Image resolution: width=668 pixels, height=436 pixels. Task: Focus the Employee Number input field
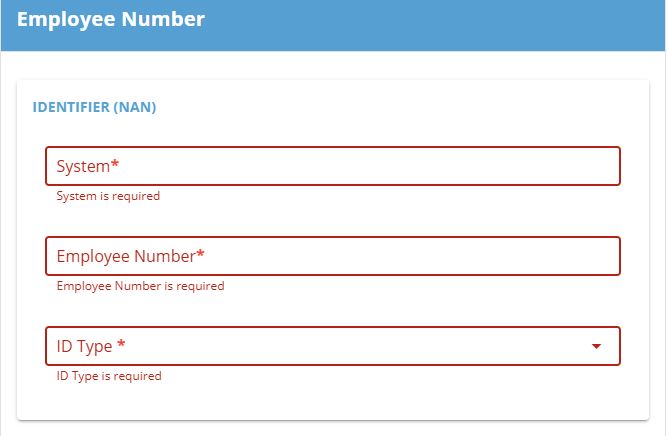click(333, 256)
